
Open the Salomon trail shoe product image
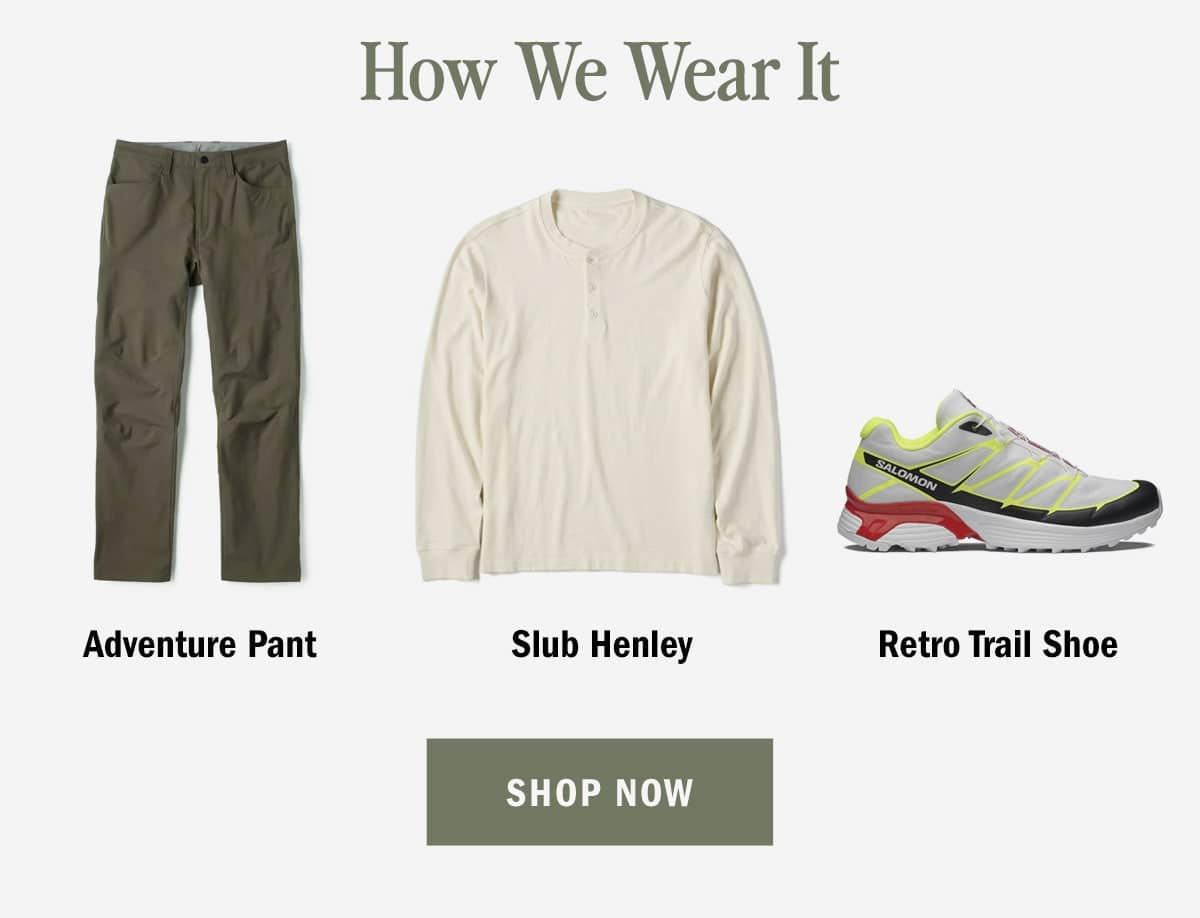(x=1000, y=471)
